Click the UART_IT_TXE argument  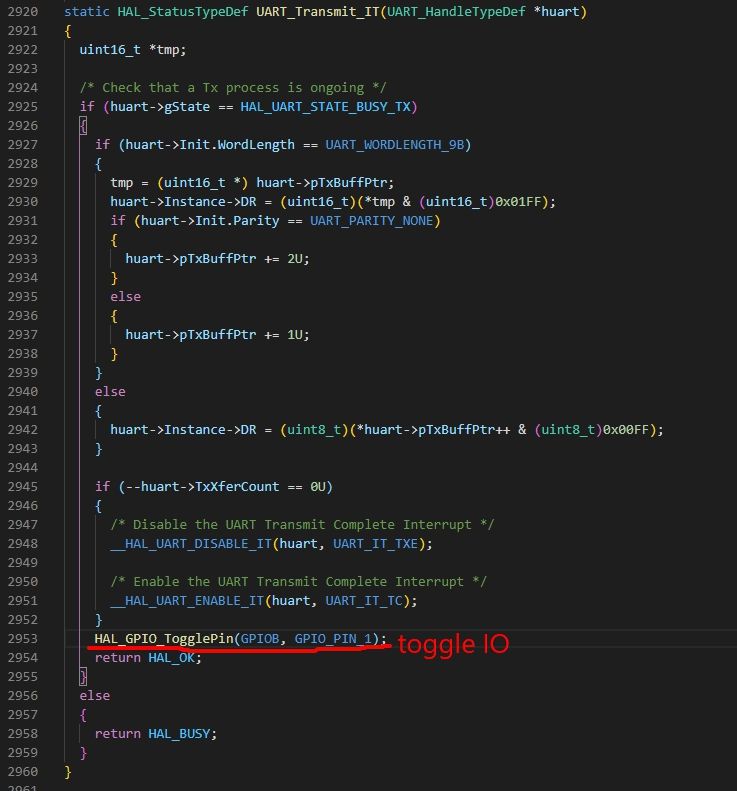pyautogui.click(x=375, y=544)
